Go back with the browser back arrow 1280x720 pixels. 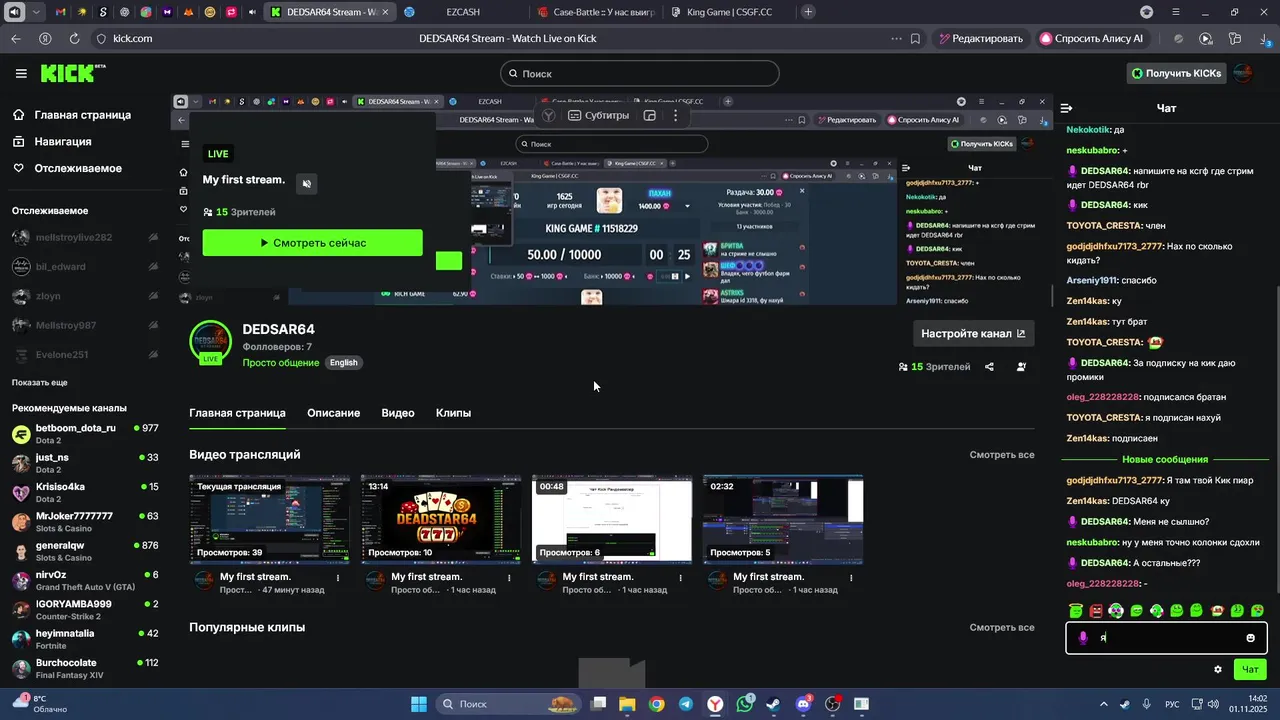pyautogui.click(x=15, y=38)
